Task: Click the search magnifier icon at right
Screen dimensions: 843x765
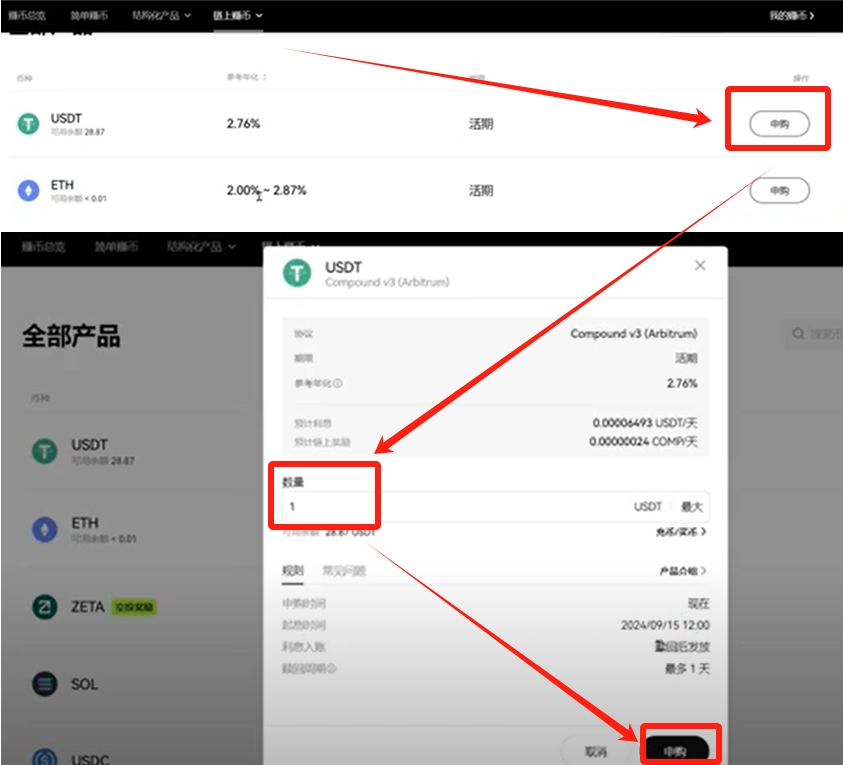Action: [x=798, y=334]
